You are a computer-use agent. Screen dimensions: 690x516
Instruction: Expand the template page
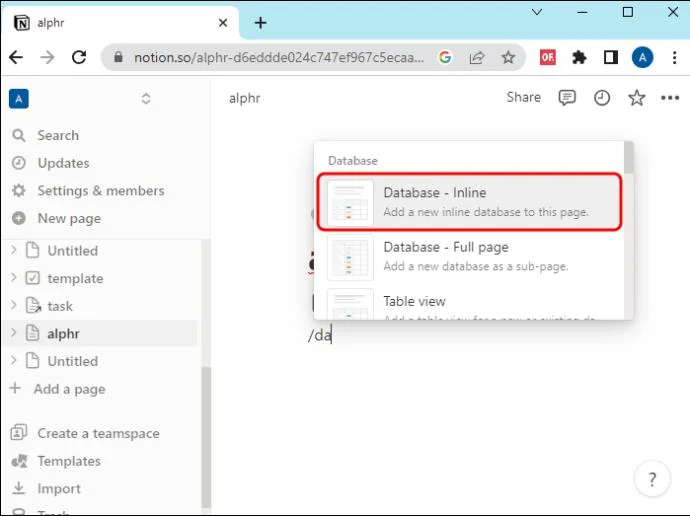click(x=14, y=278)
